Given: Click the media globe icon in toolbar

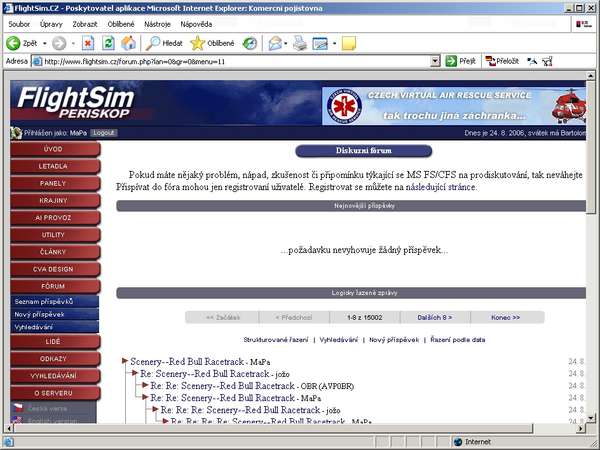Looking at the screenshot, I should [250, 43].
